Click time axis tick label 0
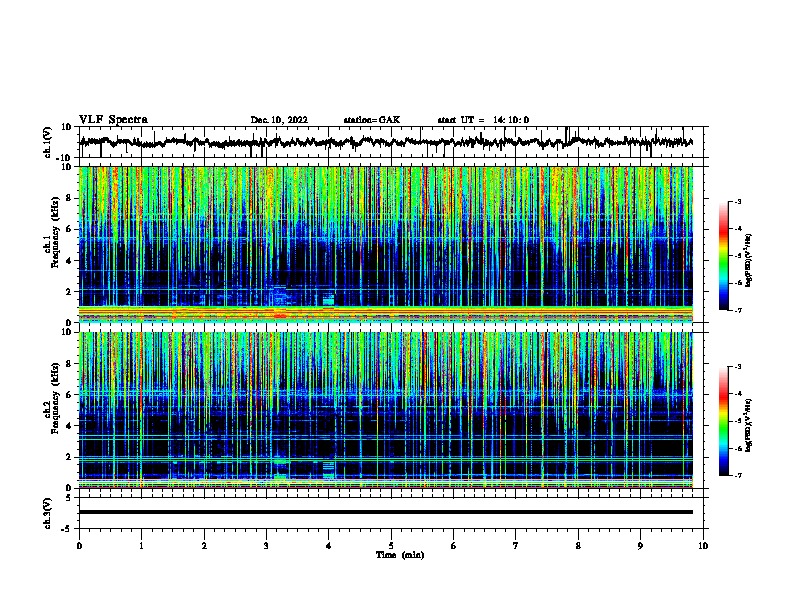This screenshot has height=612, width=792. pos(79,546)
